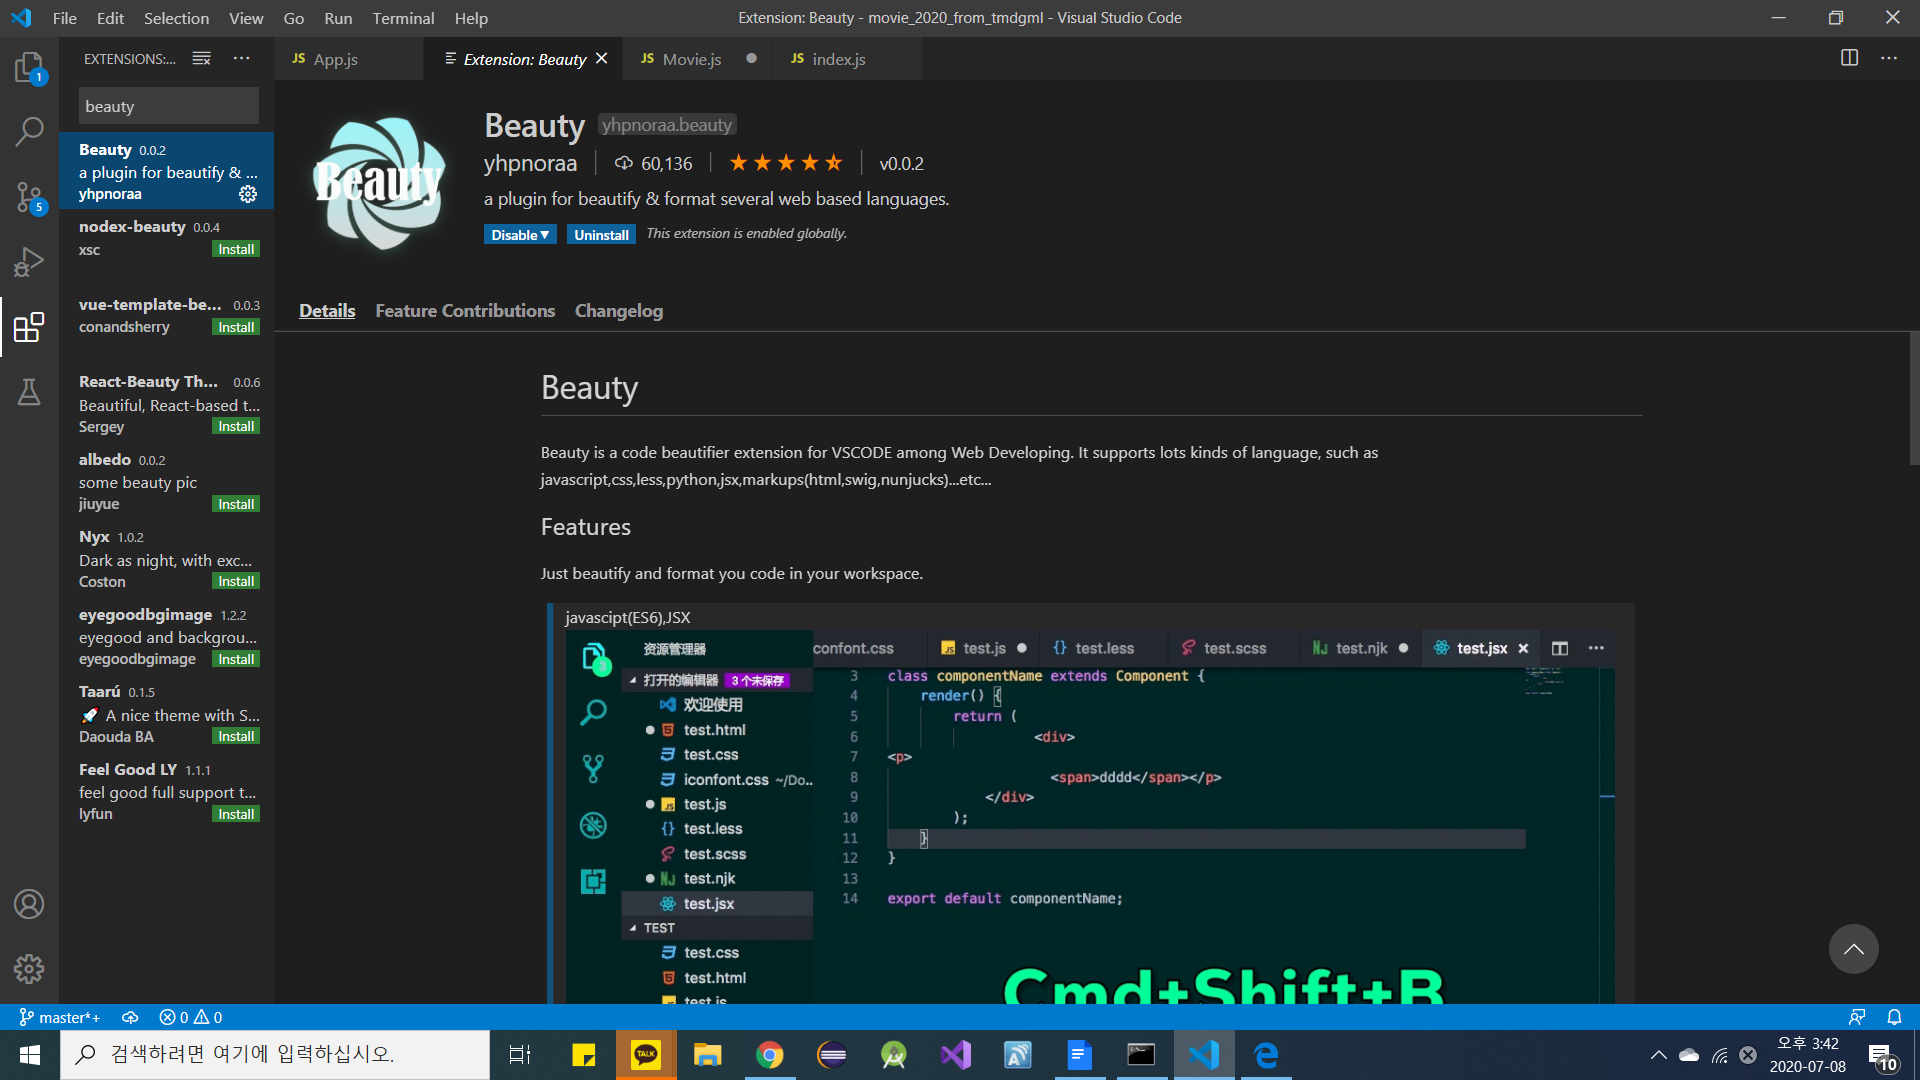Expand the Disable dropdown button

coord(520,235)
